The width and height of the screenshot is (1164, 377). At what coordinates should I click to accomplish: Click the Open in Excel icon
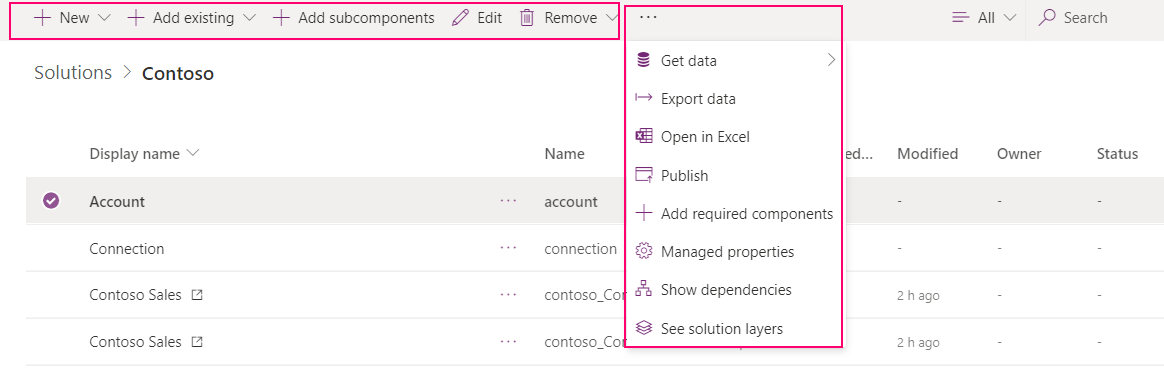click(x=644, y=137)
